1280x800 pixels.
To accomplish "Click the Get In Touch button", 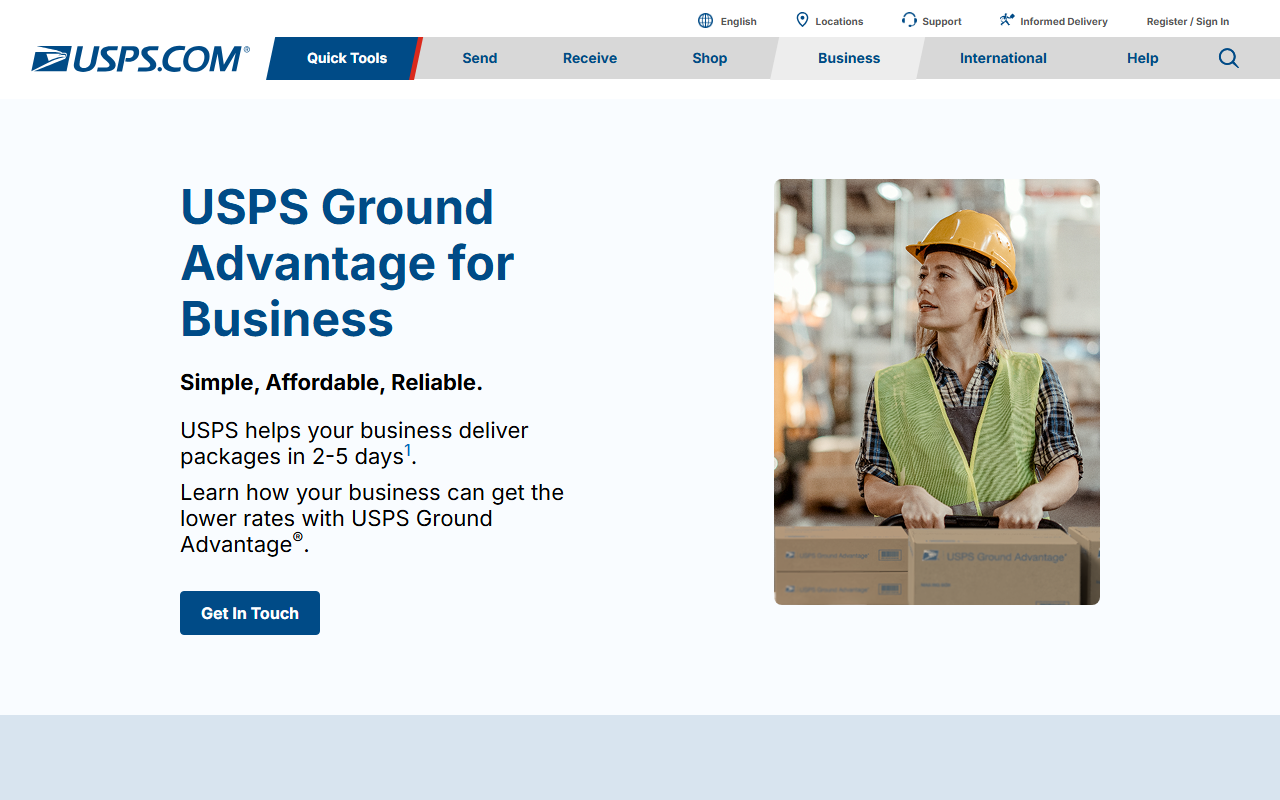I will point(250,613).
